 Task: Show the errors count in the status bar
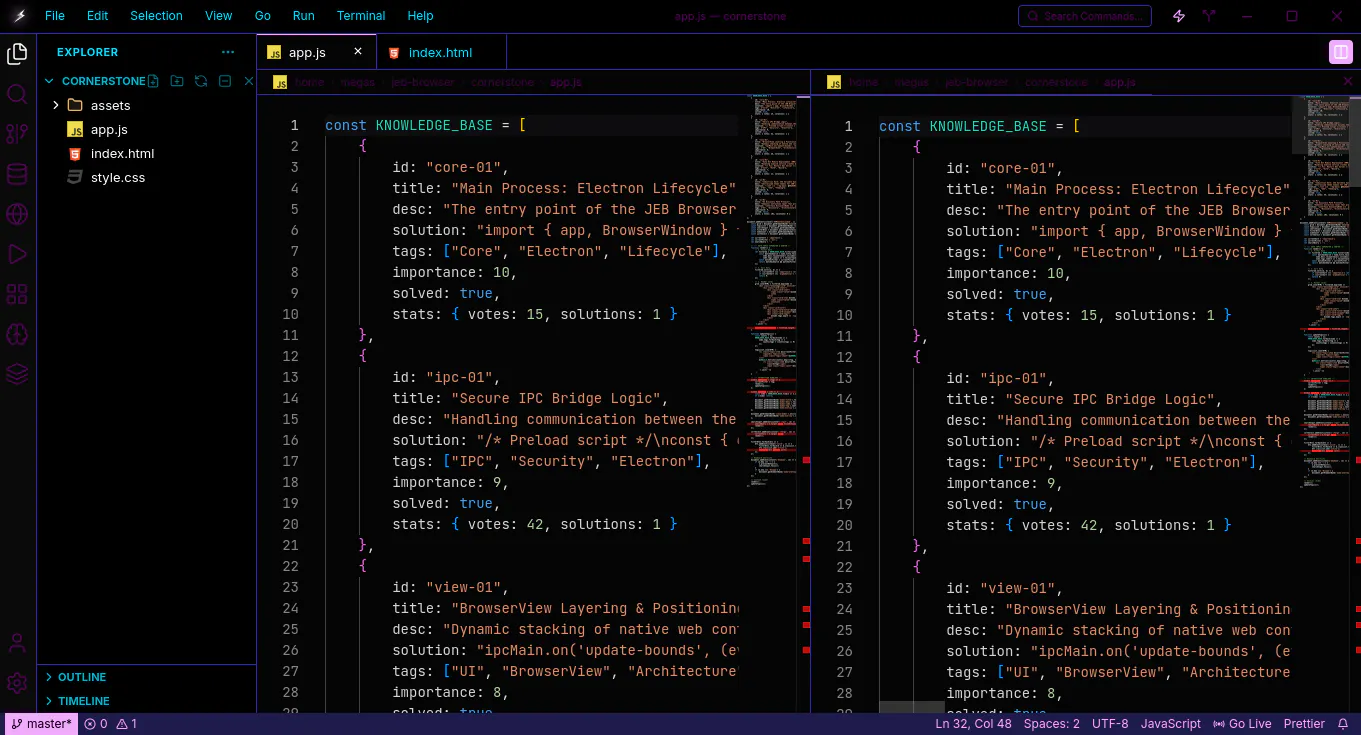coord(96,724)
